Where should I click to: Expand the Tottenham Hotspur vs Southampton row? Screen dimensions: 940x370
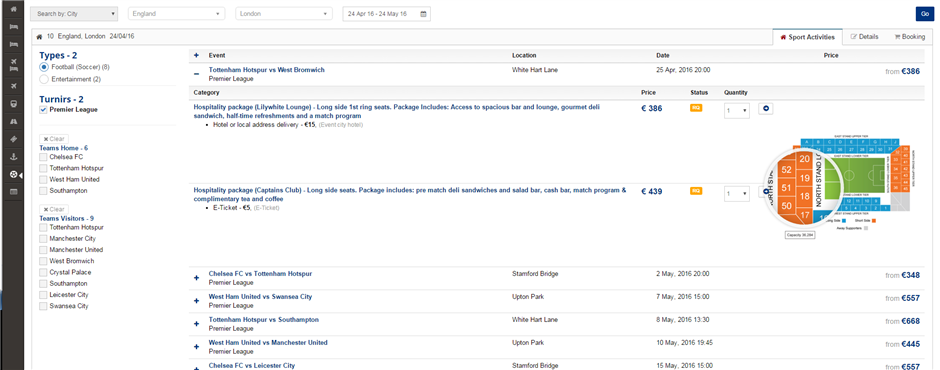click(196, 324)
